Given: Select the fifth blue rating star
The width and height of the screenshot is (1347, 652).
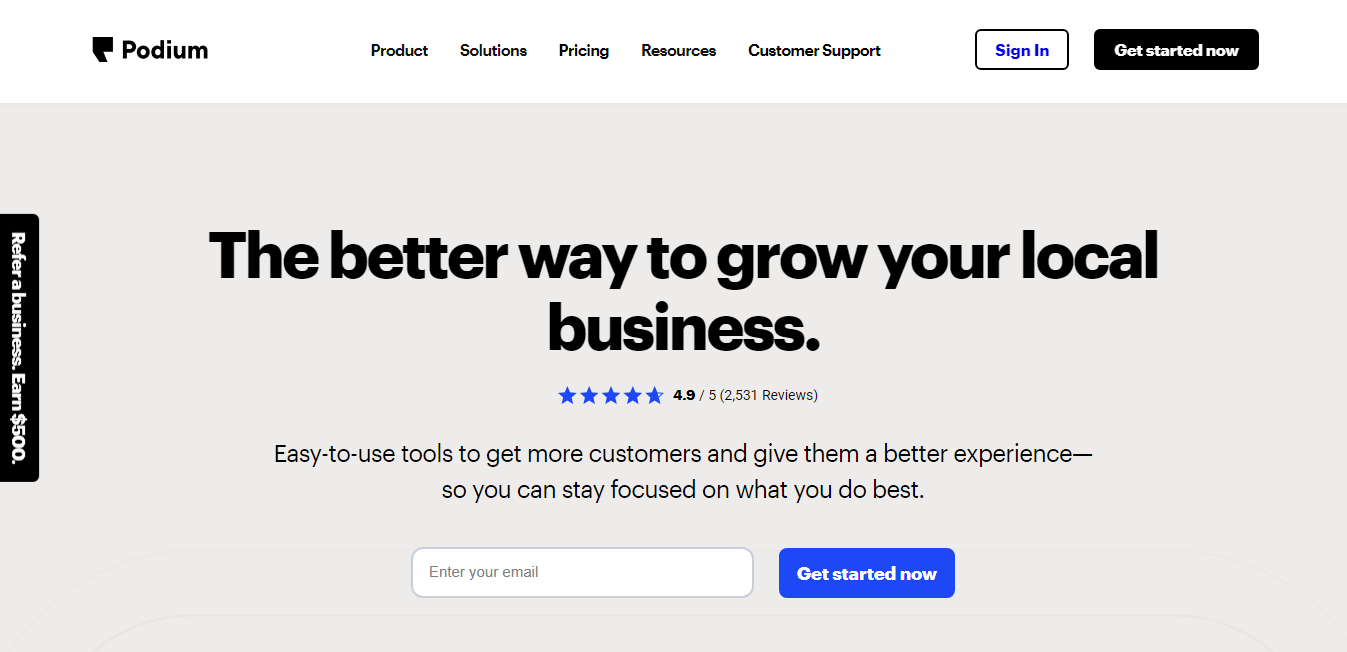Looking at the screenshot, I should tap(655, 395).
